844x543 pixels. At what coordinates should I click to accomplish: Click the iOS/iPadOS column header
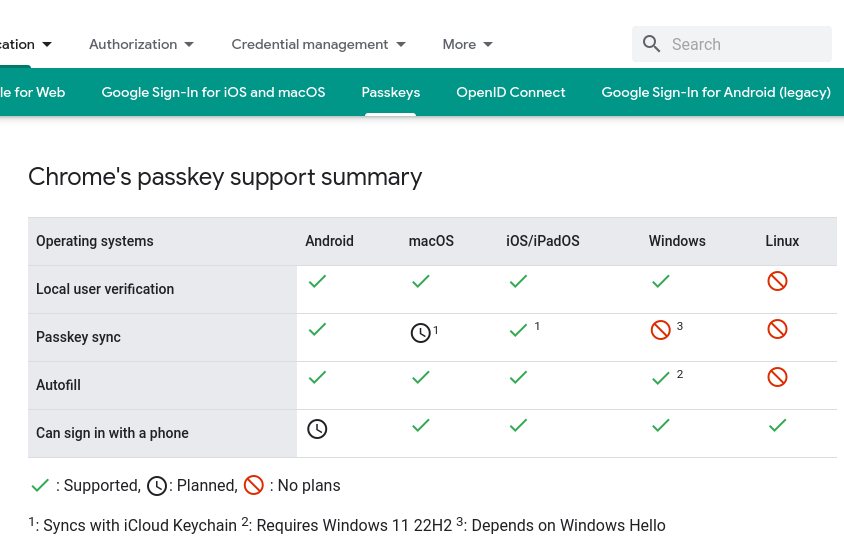tap(543, 241)
